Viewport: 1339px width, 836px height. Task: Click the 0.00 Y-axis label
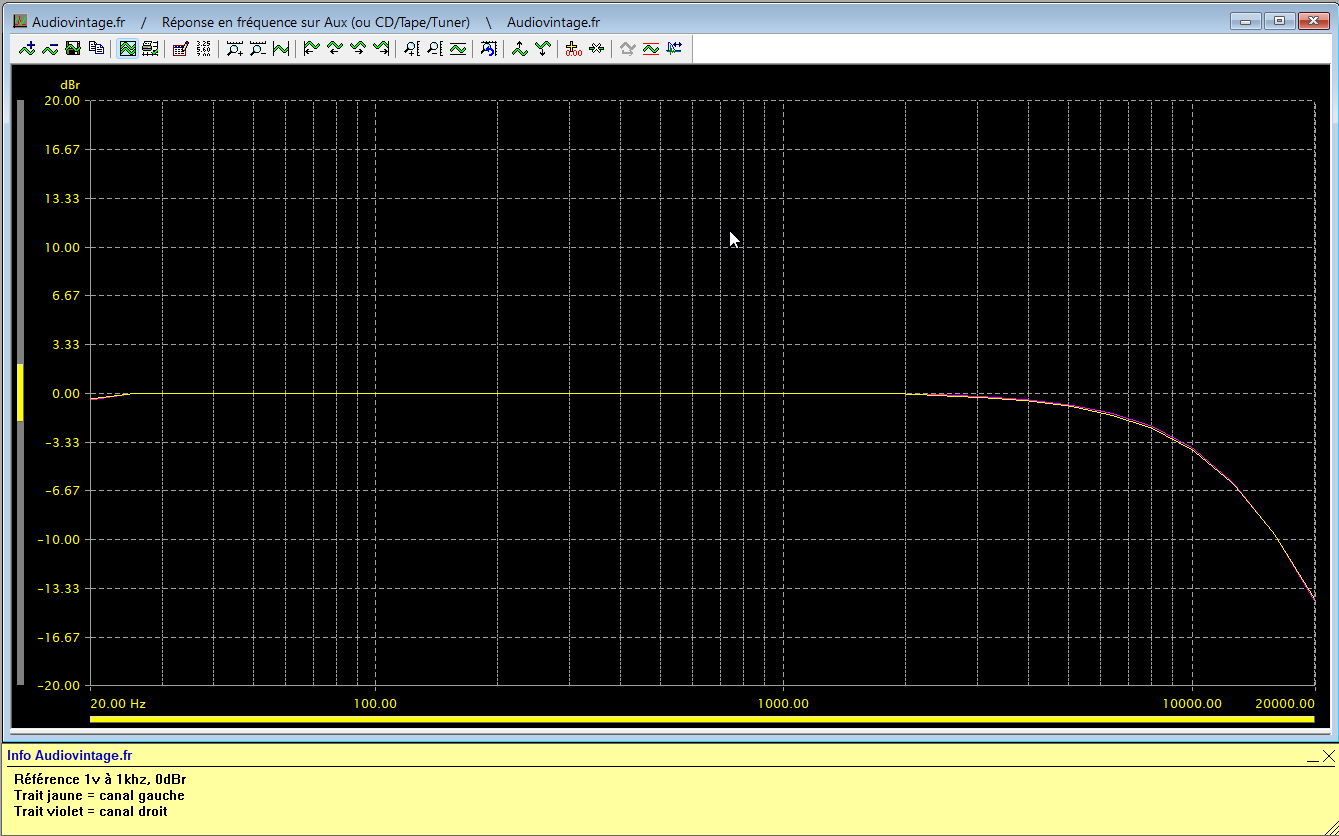pyautogui.click(x=66, y=394)
